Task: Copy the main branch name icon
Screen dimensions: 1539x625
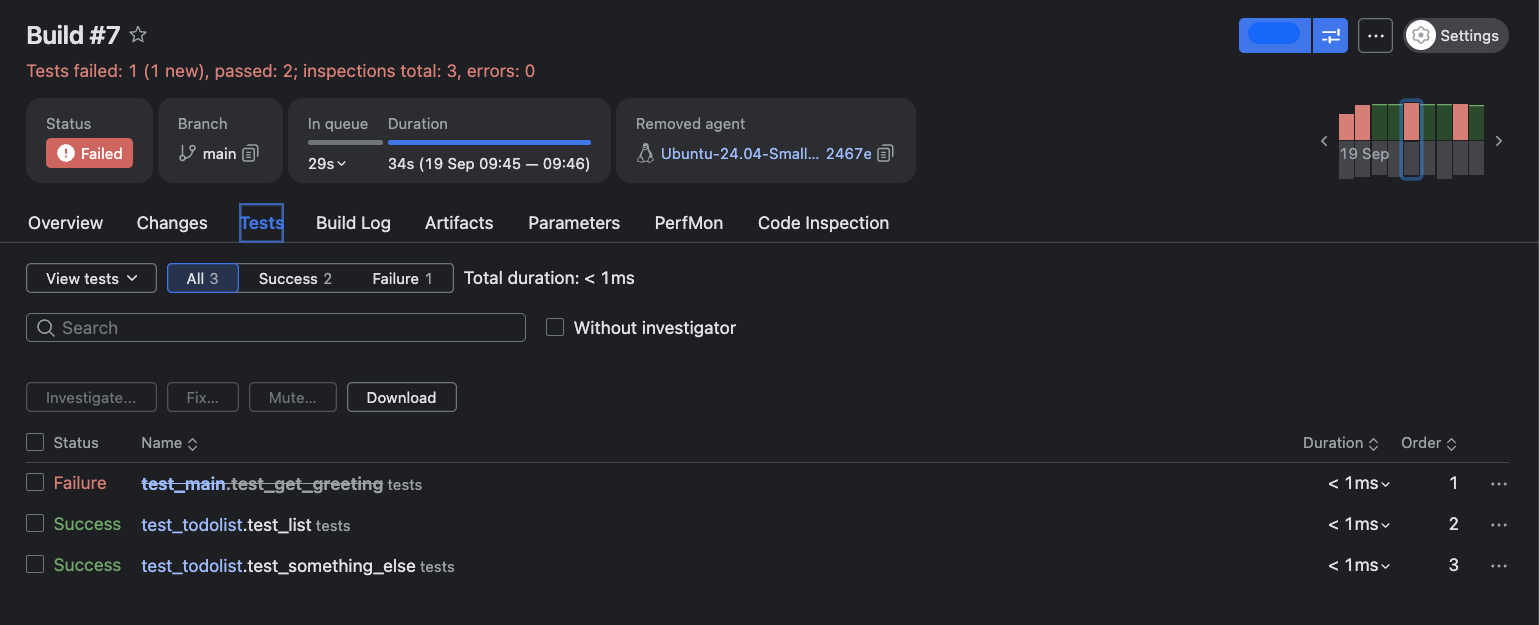Action: point(251,153)
